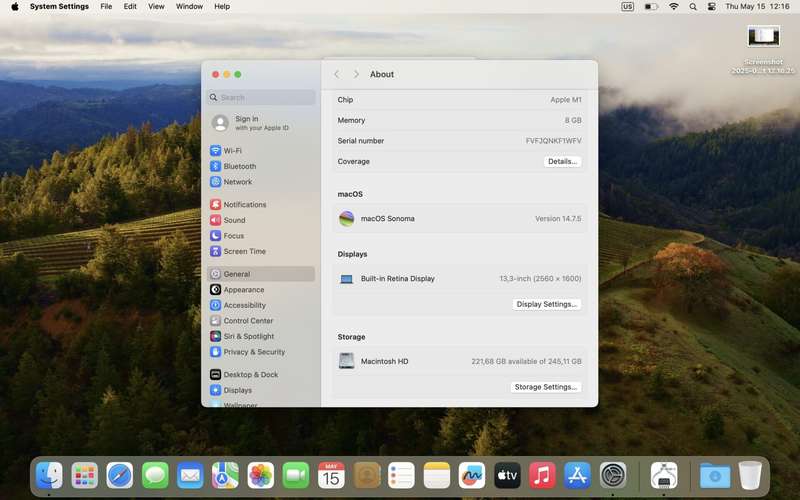Open the Trash in the Dock
The image size is (800, 500).
pyautogui.click(x=750, y=476)
